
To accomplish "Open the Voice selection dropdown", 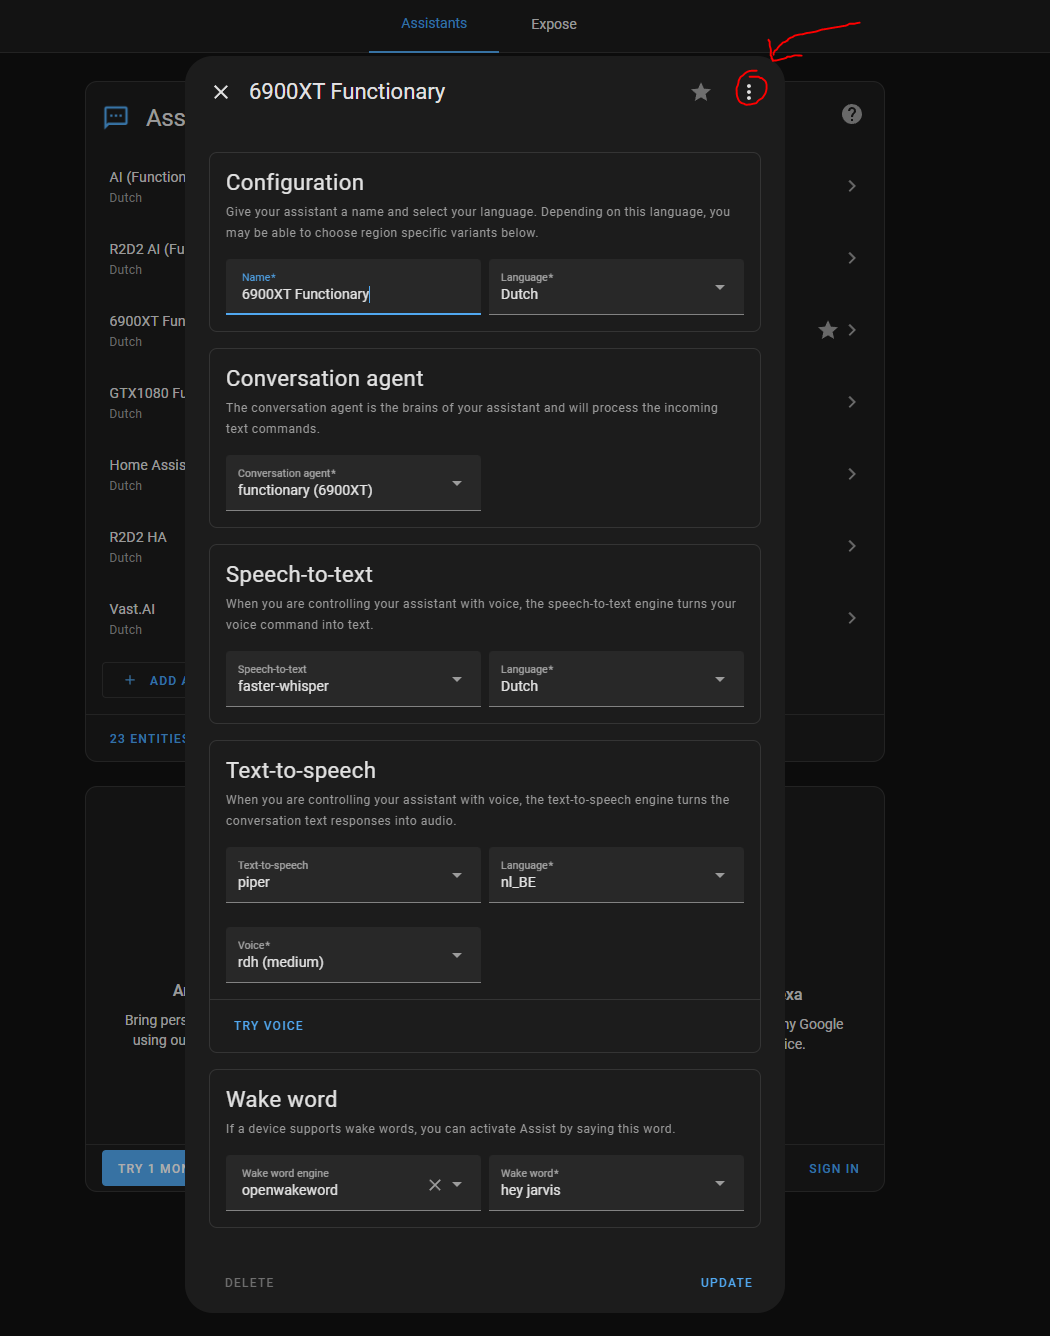I will (x=458, y=954).
